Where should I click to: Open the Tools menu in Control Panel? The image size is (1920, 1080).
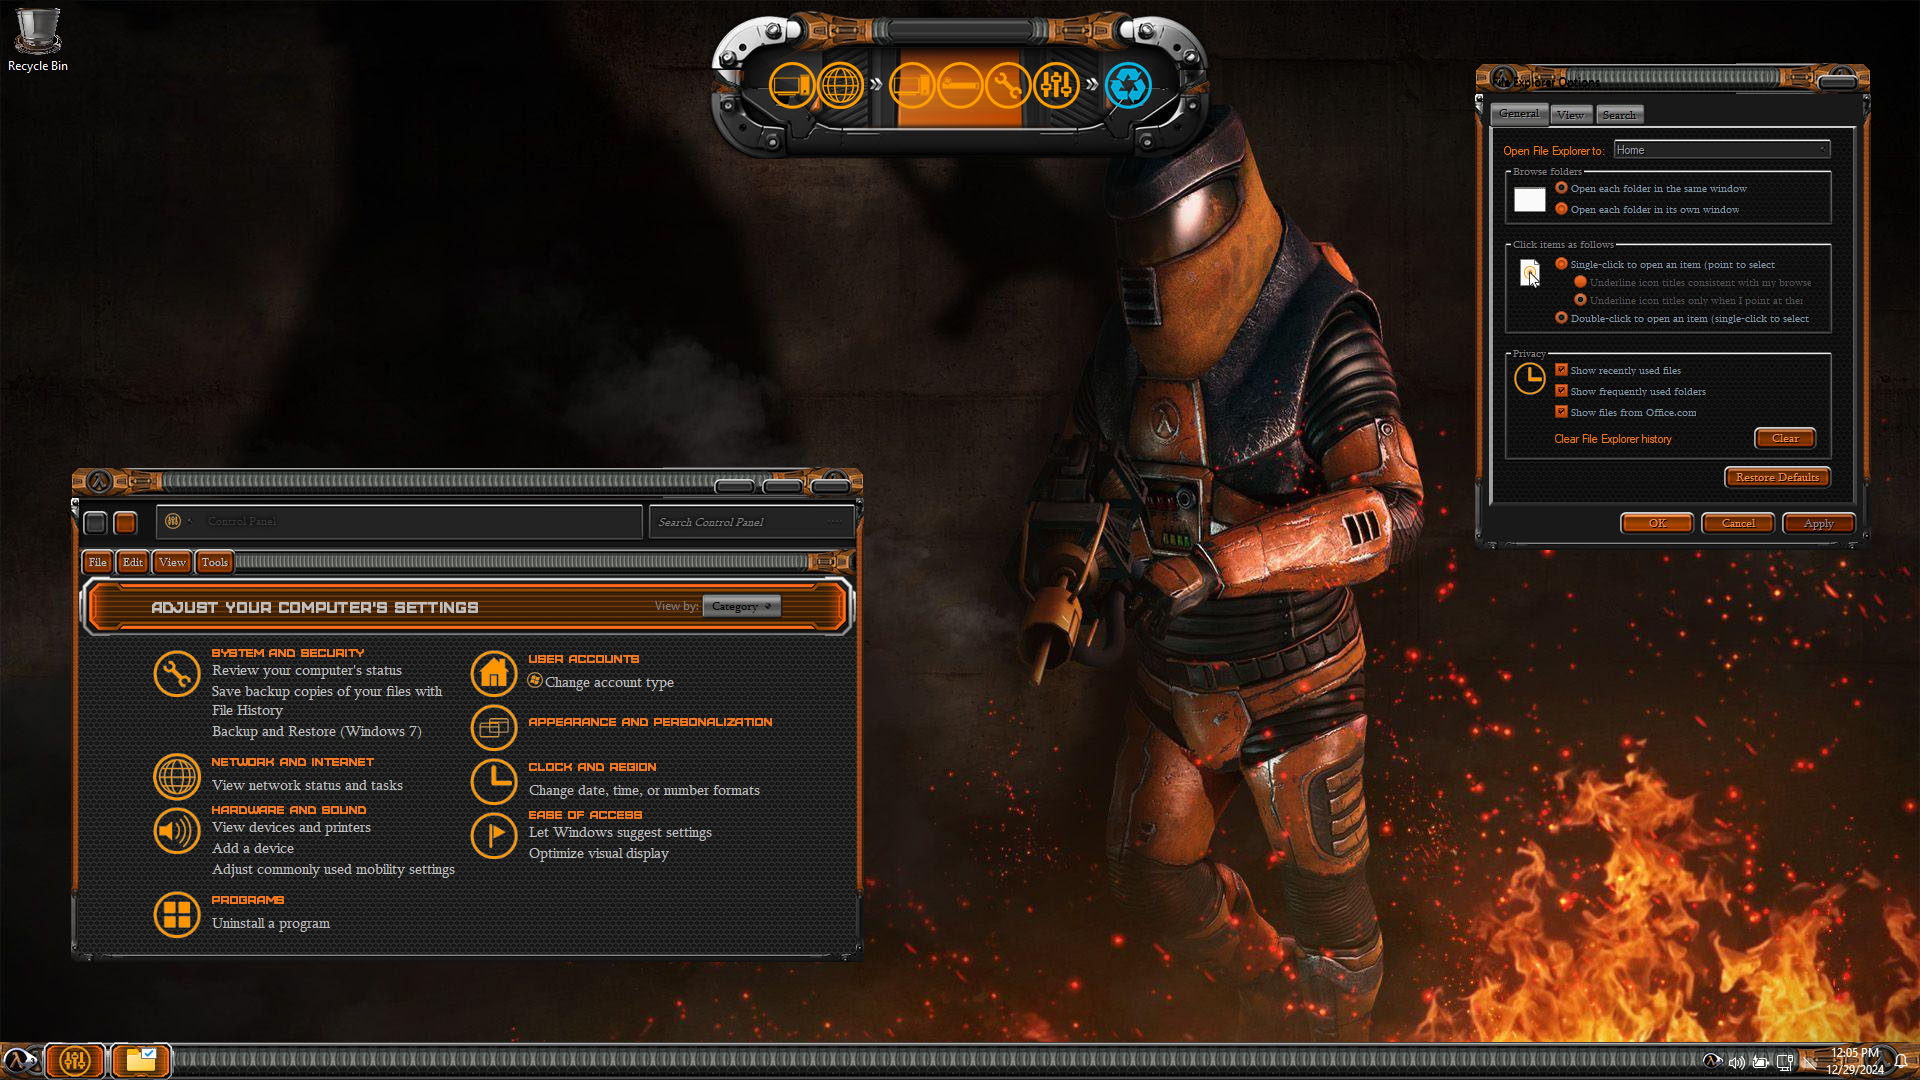click(214, 562)
